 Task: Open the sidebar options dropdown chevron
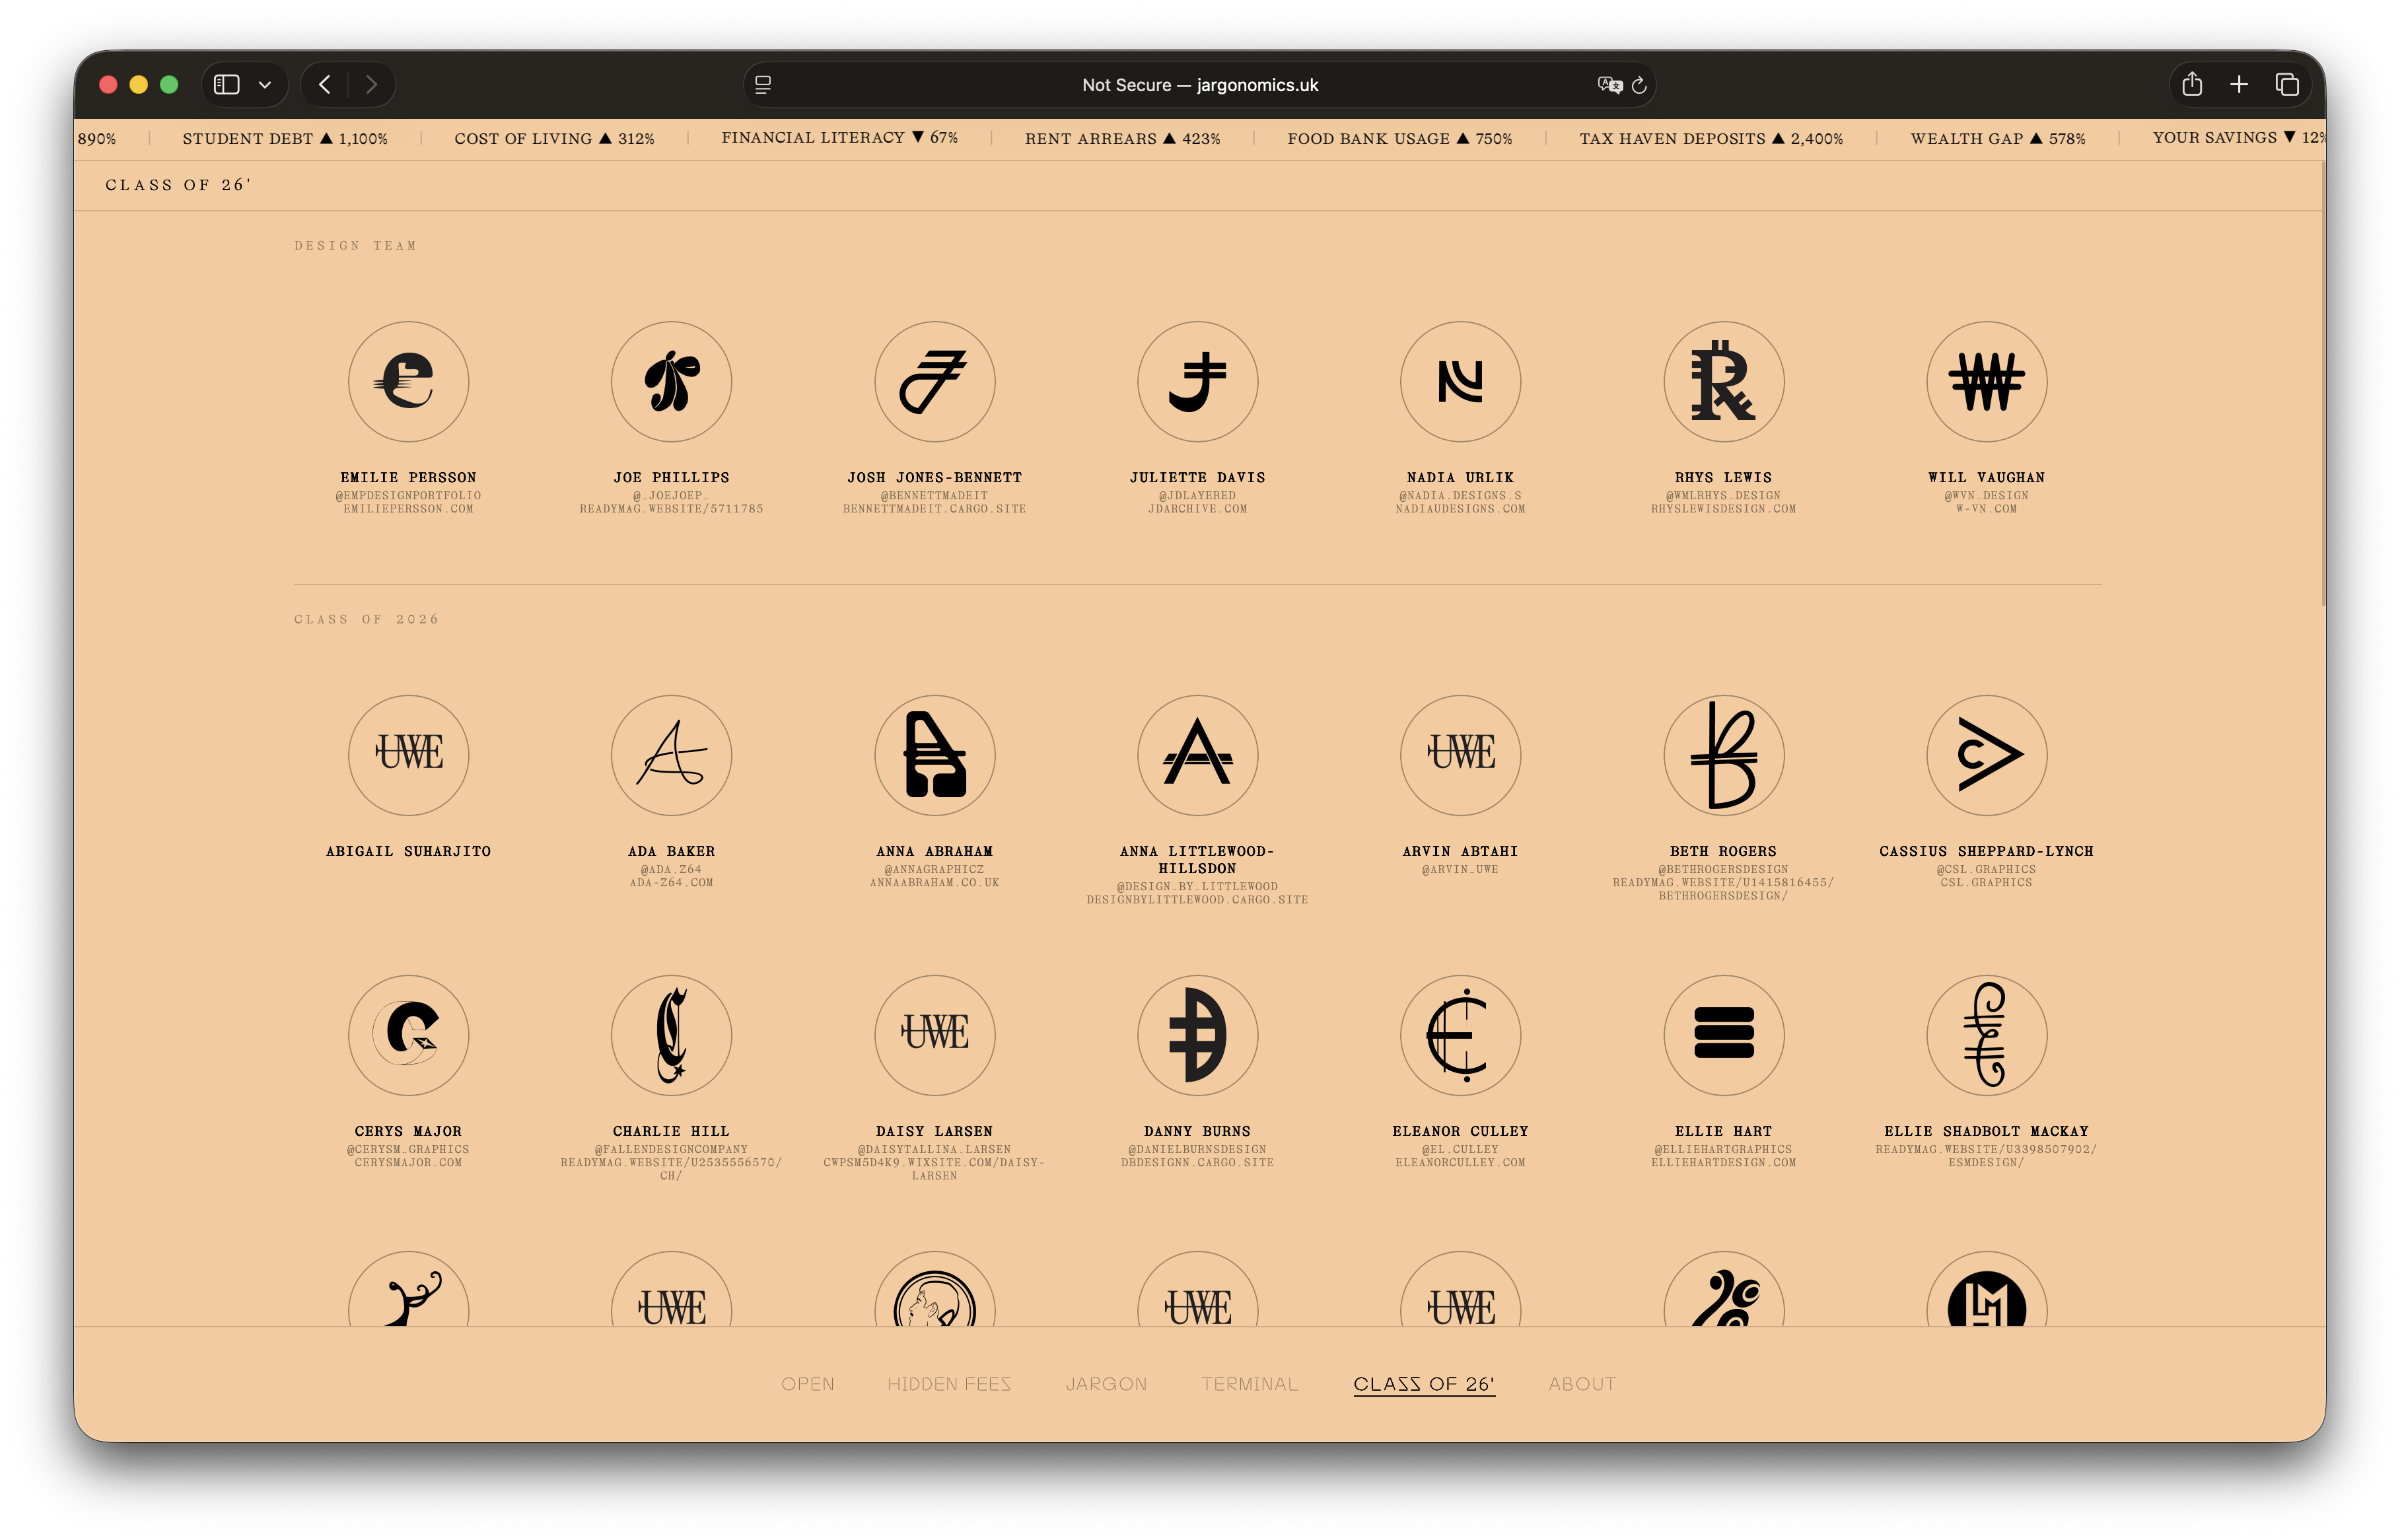[265, 85]
